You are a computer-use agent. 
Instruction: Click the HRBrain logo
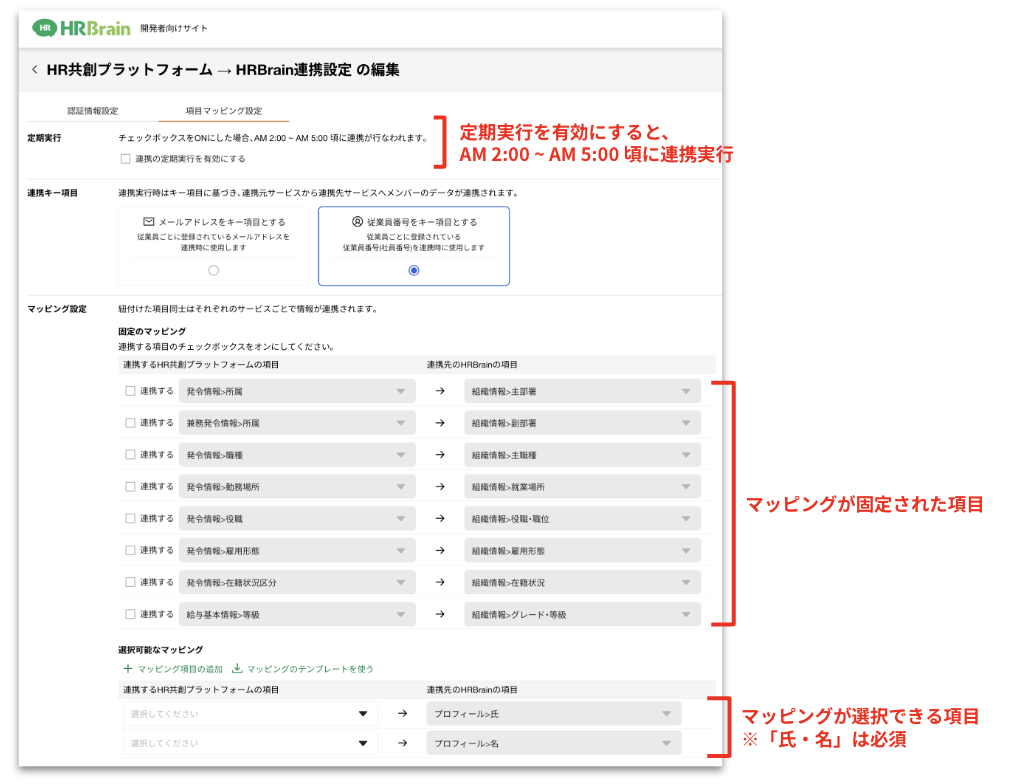(x=82, y=28)
